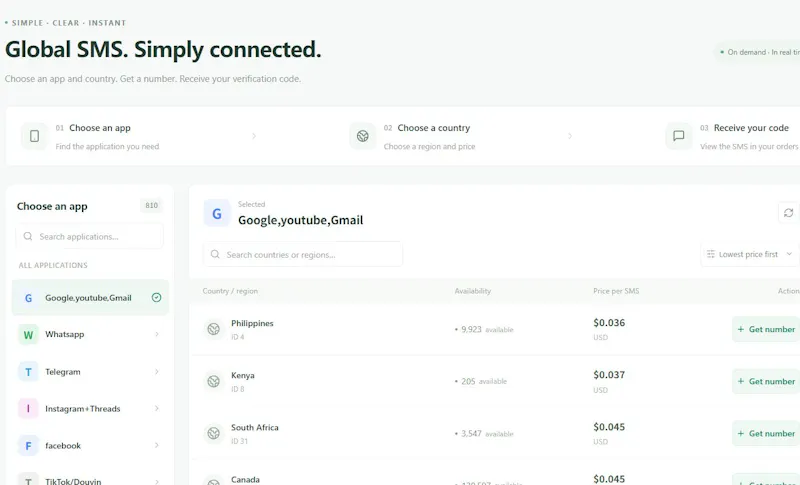Image resolution: width=800 pixels, height=485 pixels.
Task: Click the chevron on the Instagram+Threads row
Action: coord(157,409)
